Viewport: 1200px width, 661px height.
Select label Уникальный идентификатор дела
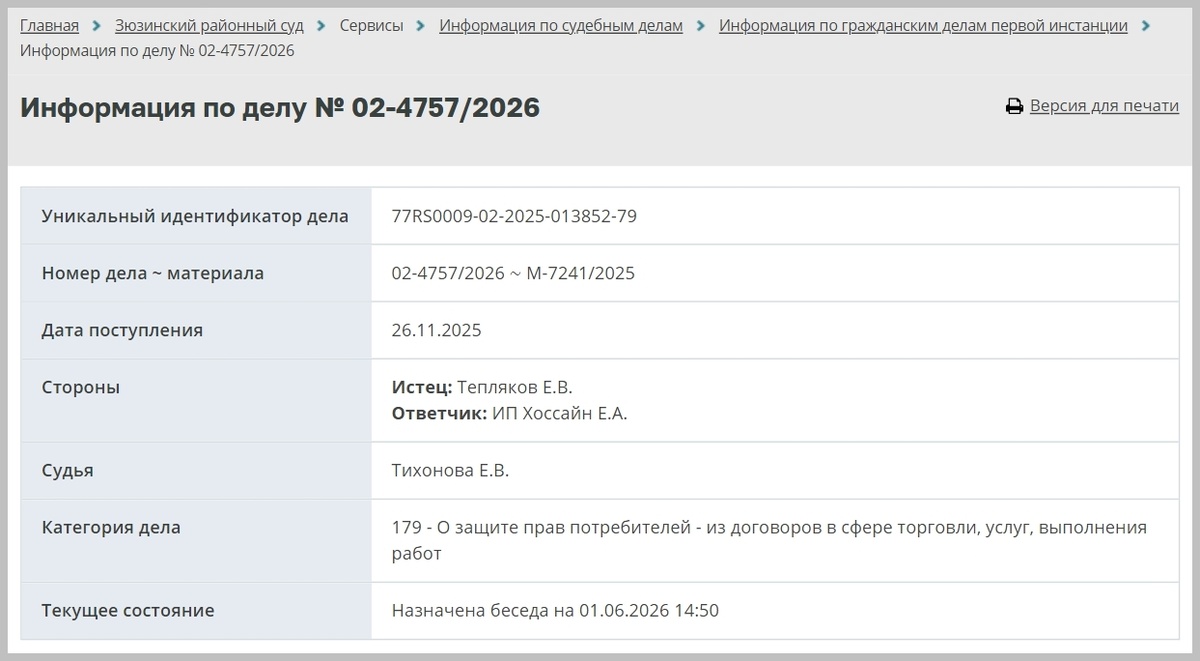(x=195, y=216)
